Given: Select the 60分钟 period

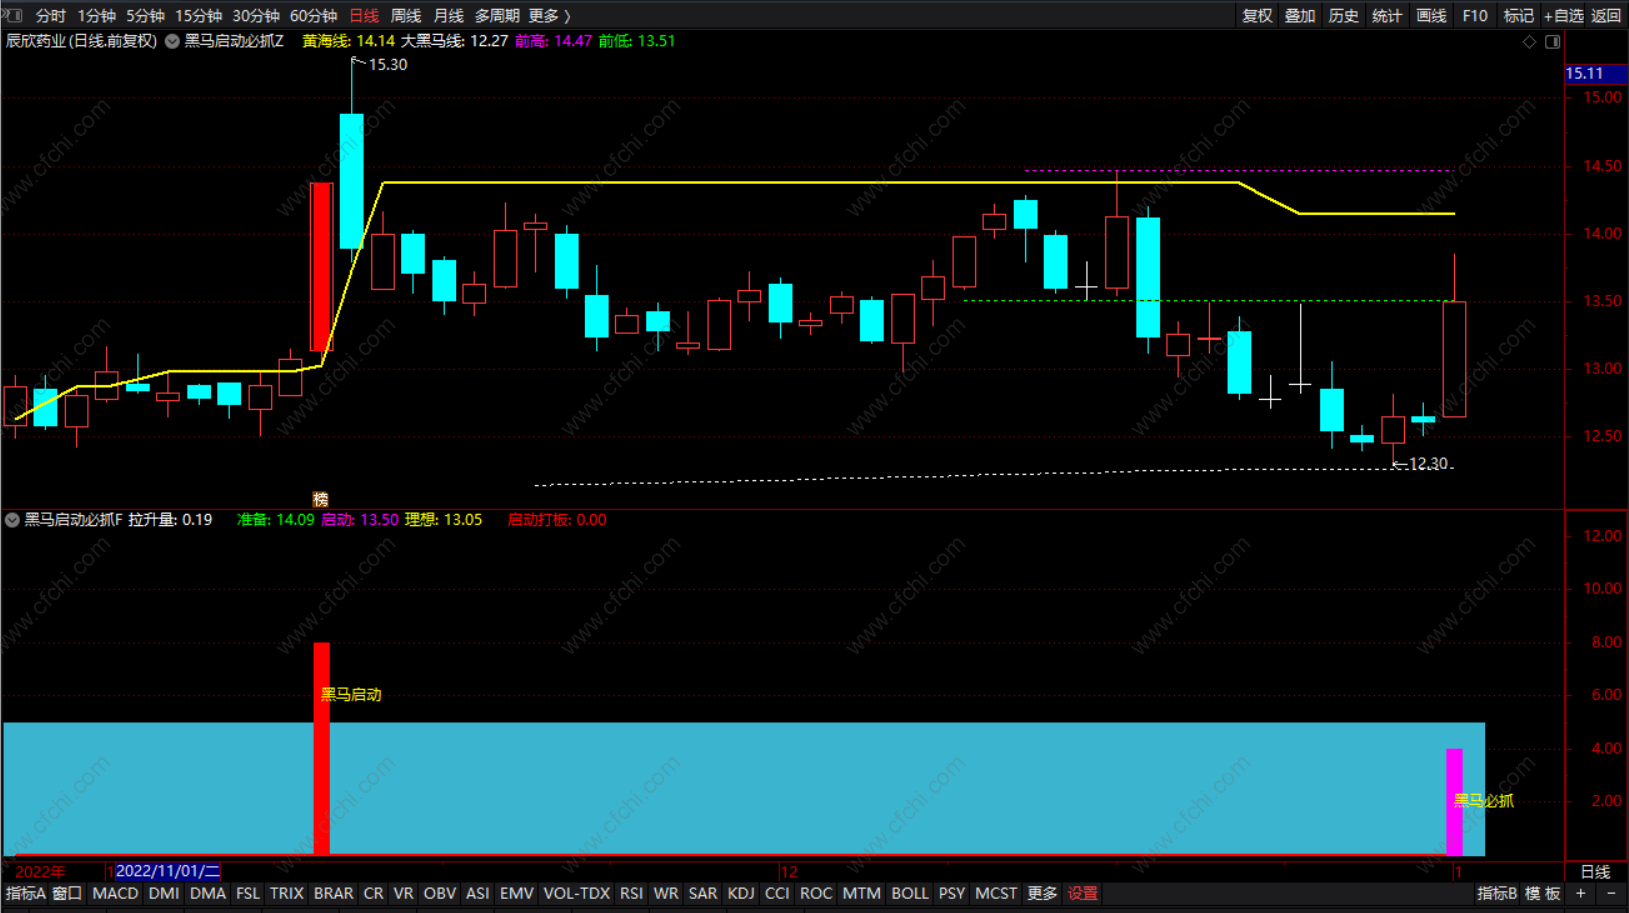Looking at the screenshot, I should coord(313,16).
